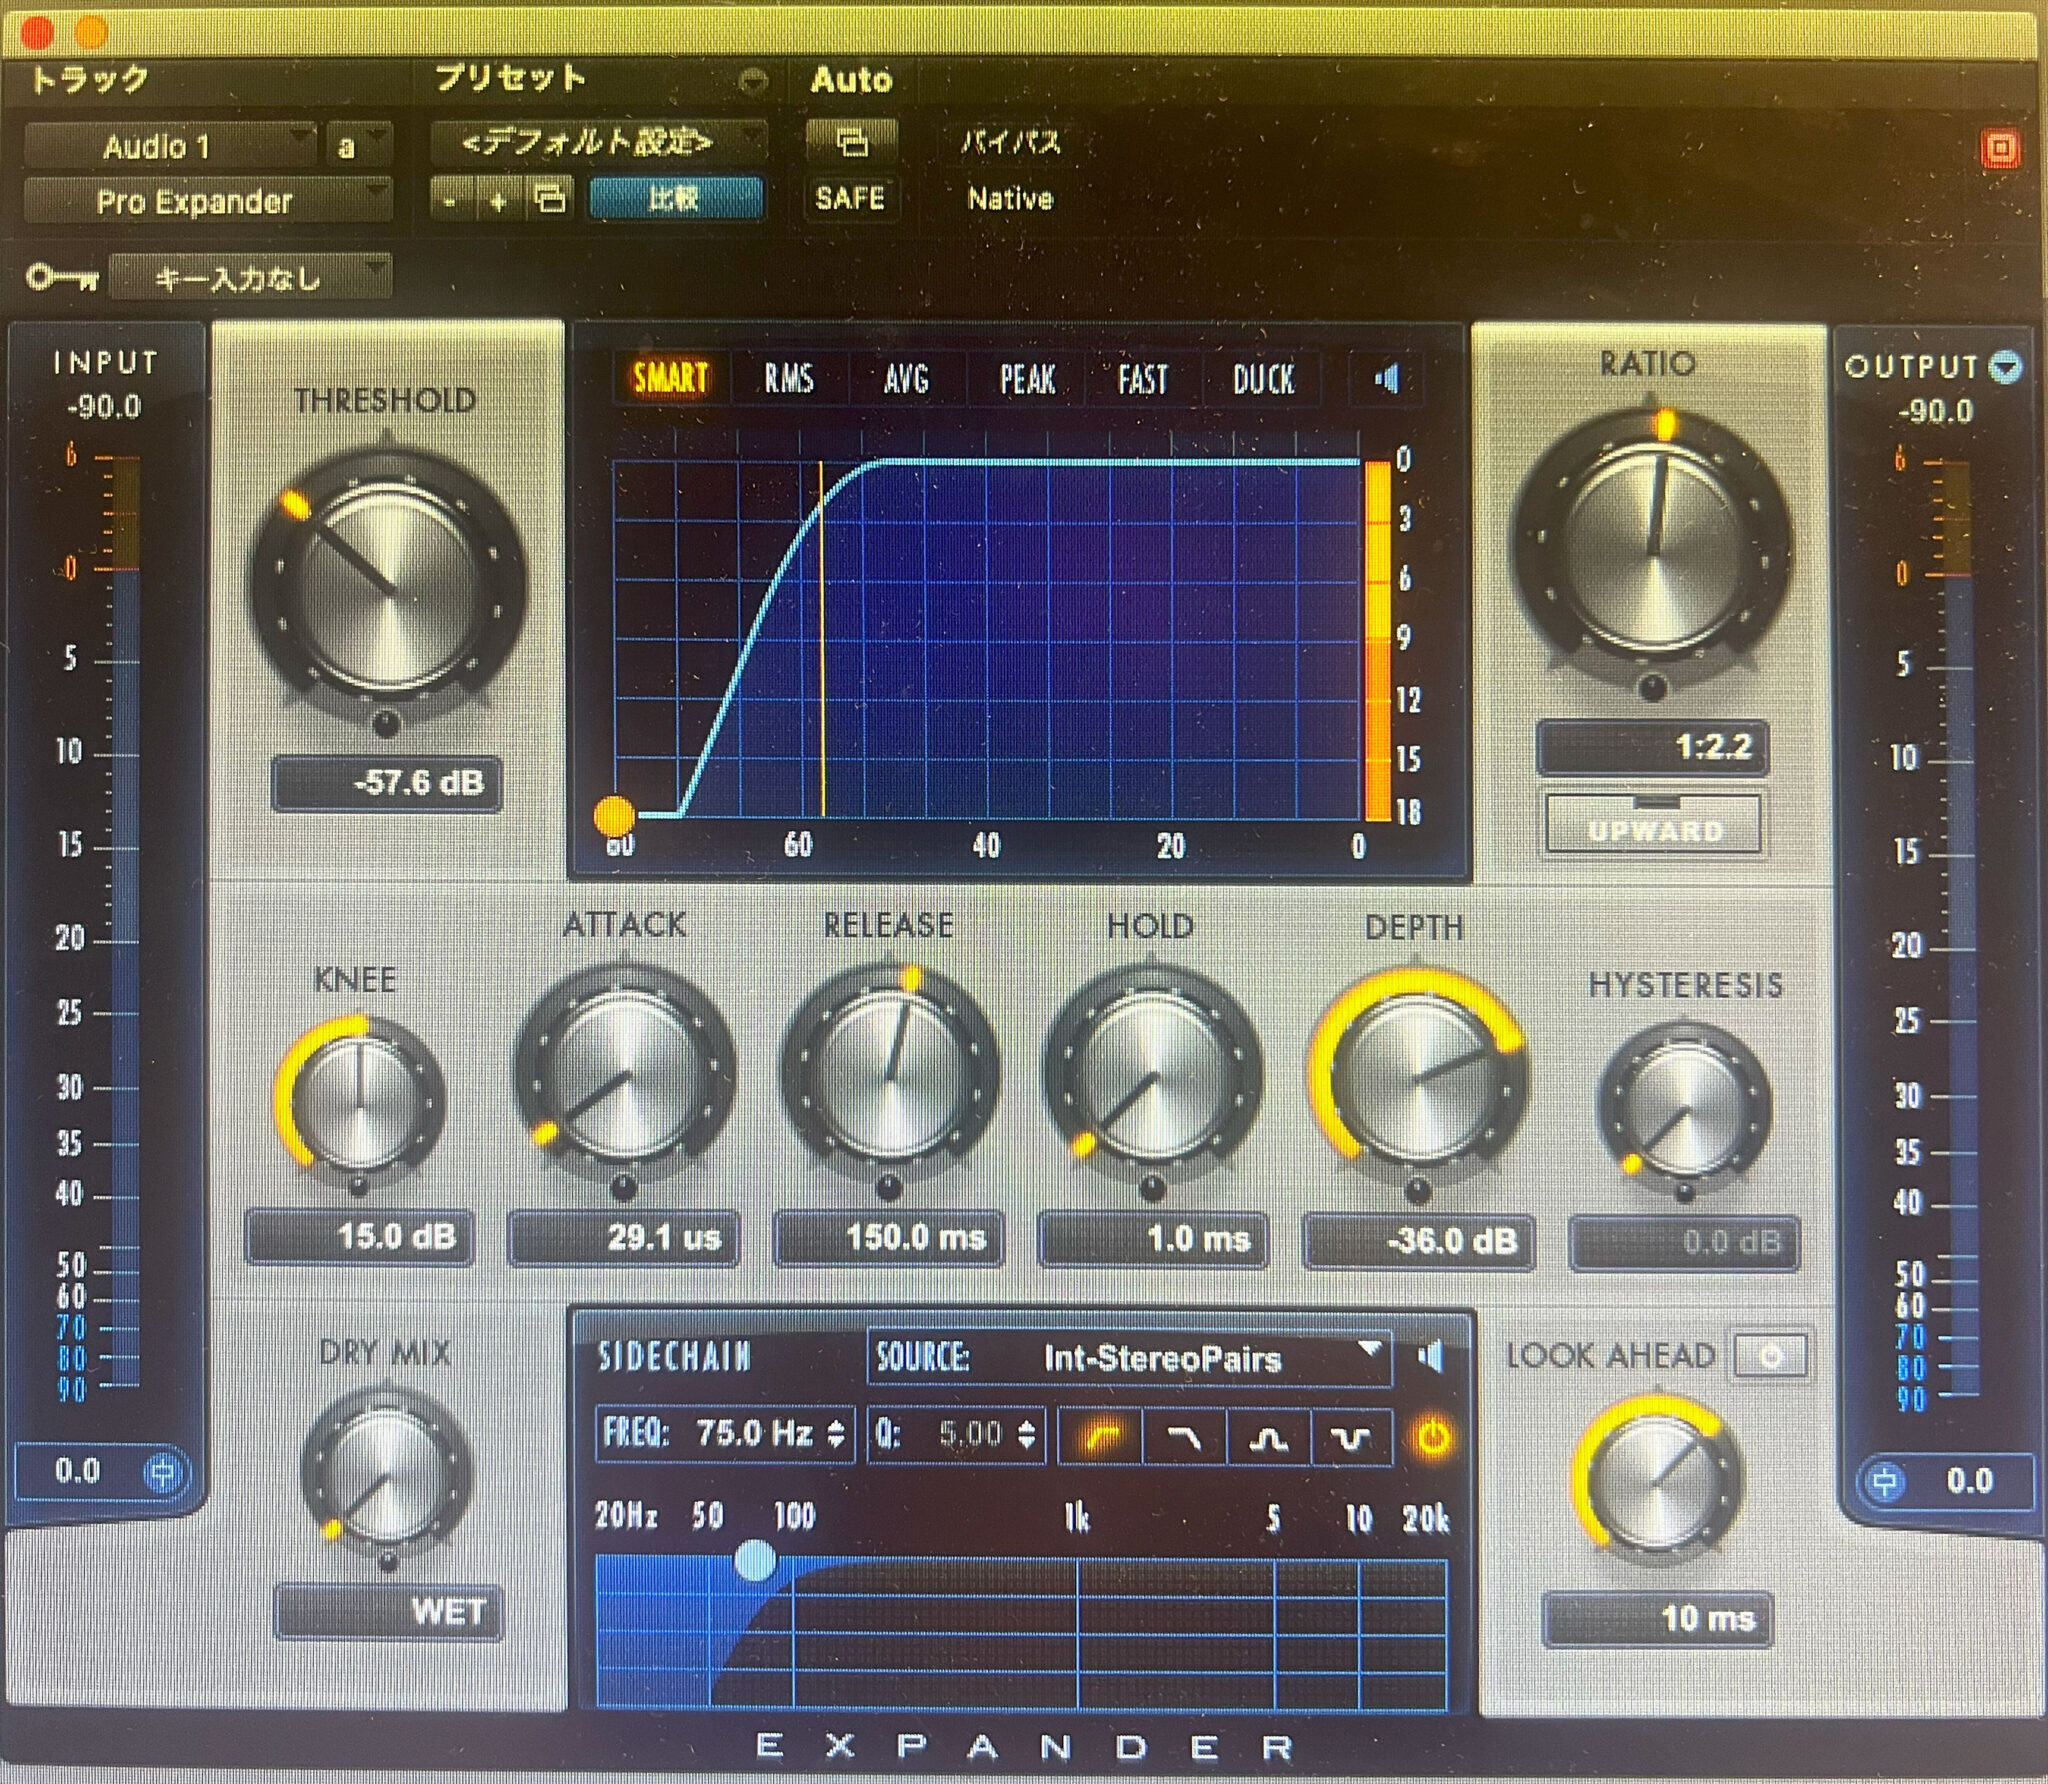Viewport: 2048px width, 1784px height.
Task: Click the speaker icon next to DUCK
Action: (1385, 380)
